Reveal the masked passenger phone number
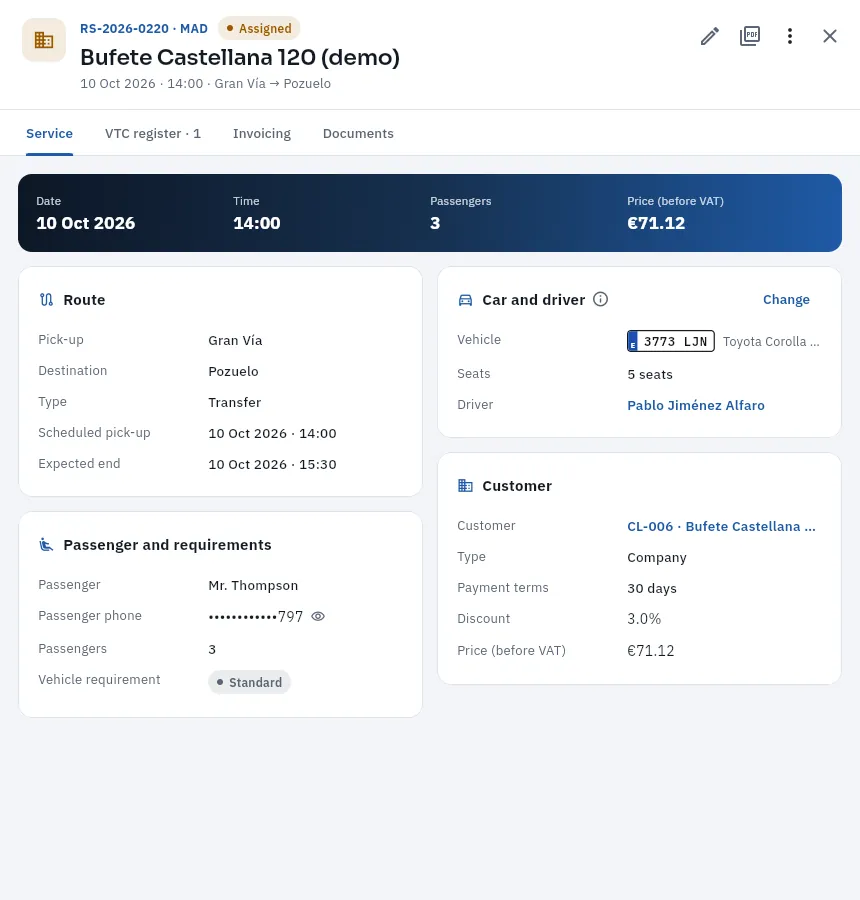Screen dimensions: 860x900 coord(318,616)
